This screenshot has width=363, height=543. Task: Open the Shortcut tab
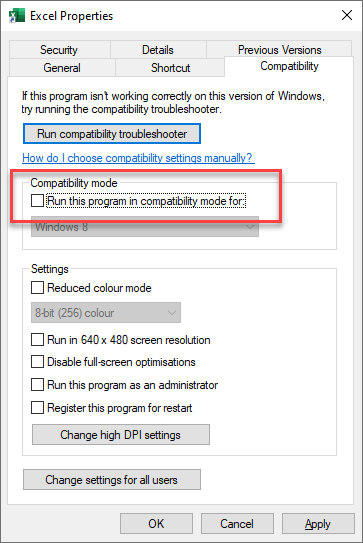(x=170, y=68)
